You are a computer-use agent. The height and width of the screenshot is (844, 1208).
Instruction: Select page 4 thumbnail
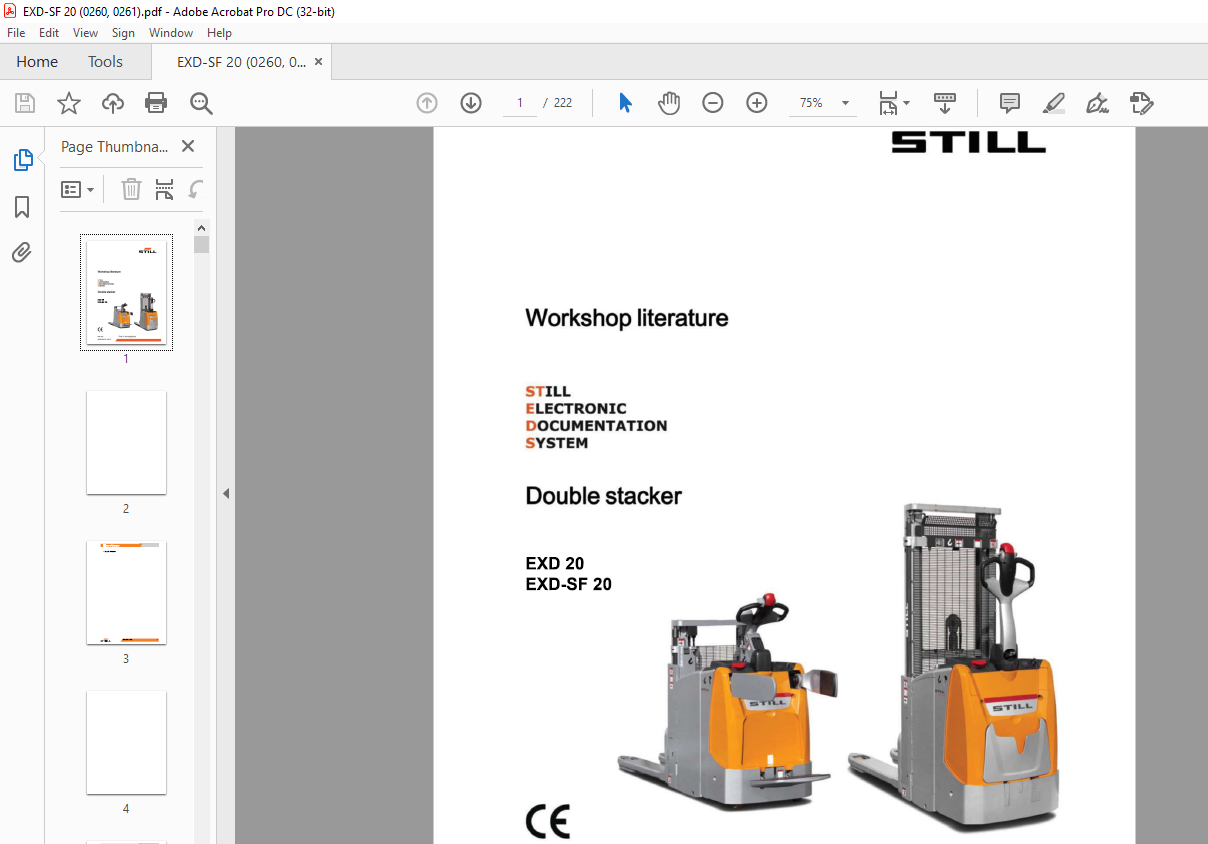(126, 742)
